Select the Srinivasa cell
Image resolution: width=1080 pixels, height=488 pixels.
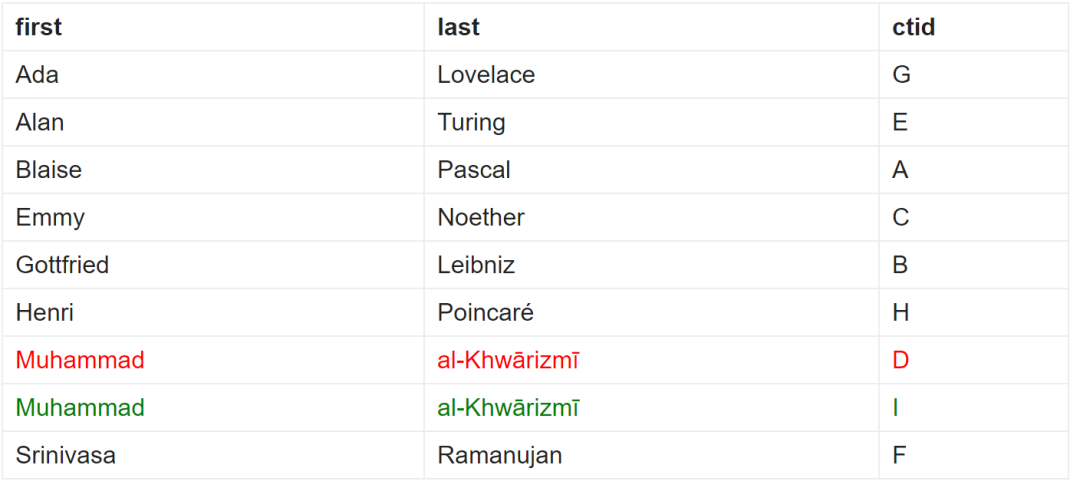click(66, 455)
